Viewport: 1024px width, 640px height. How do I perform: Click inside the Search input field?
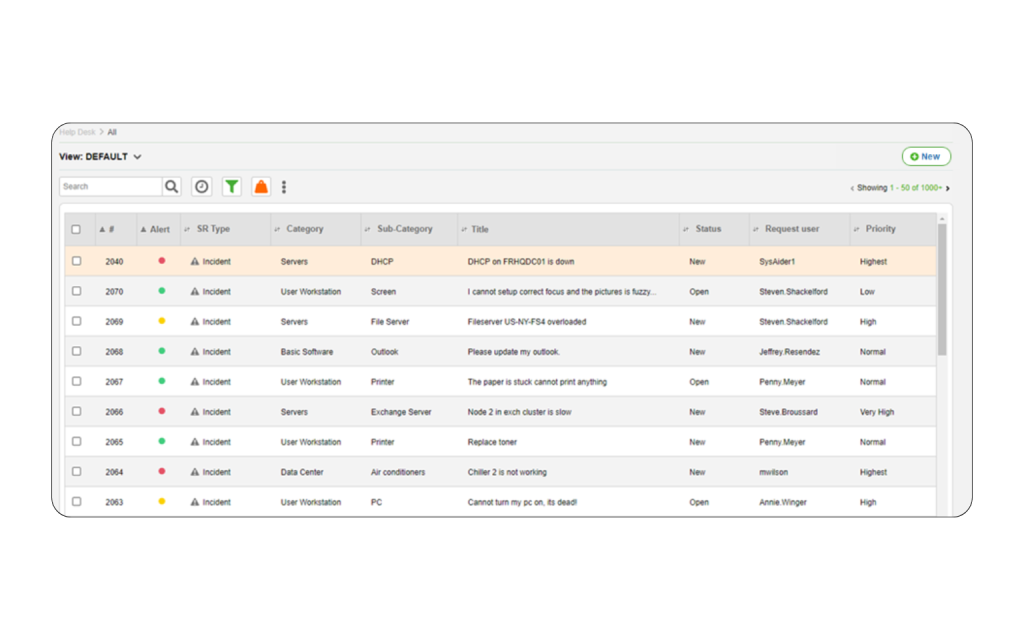click(x=110, y=186)
